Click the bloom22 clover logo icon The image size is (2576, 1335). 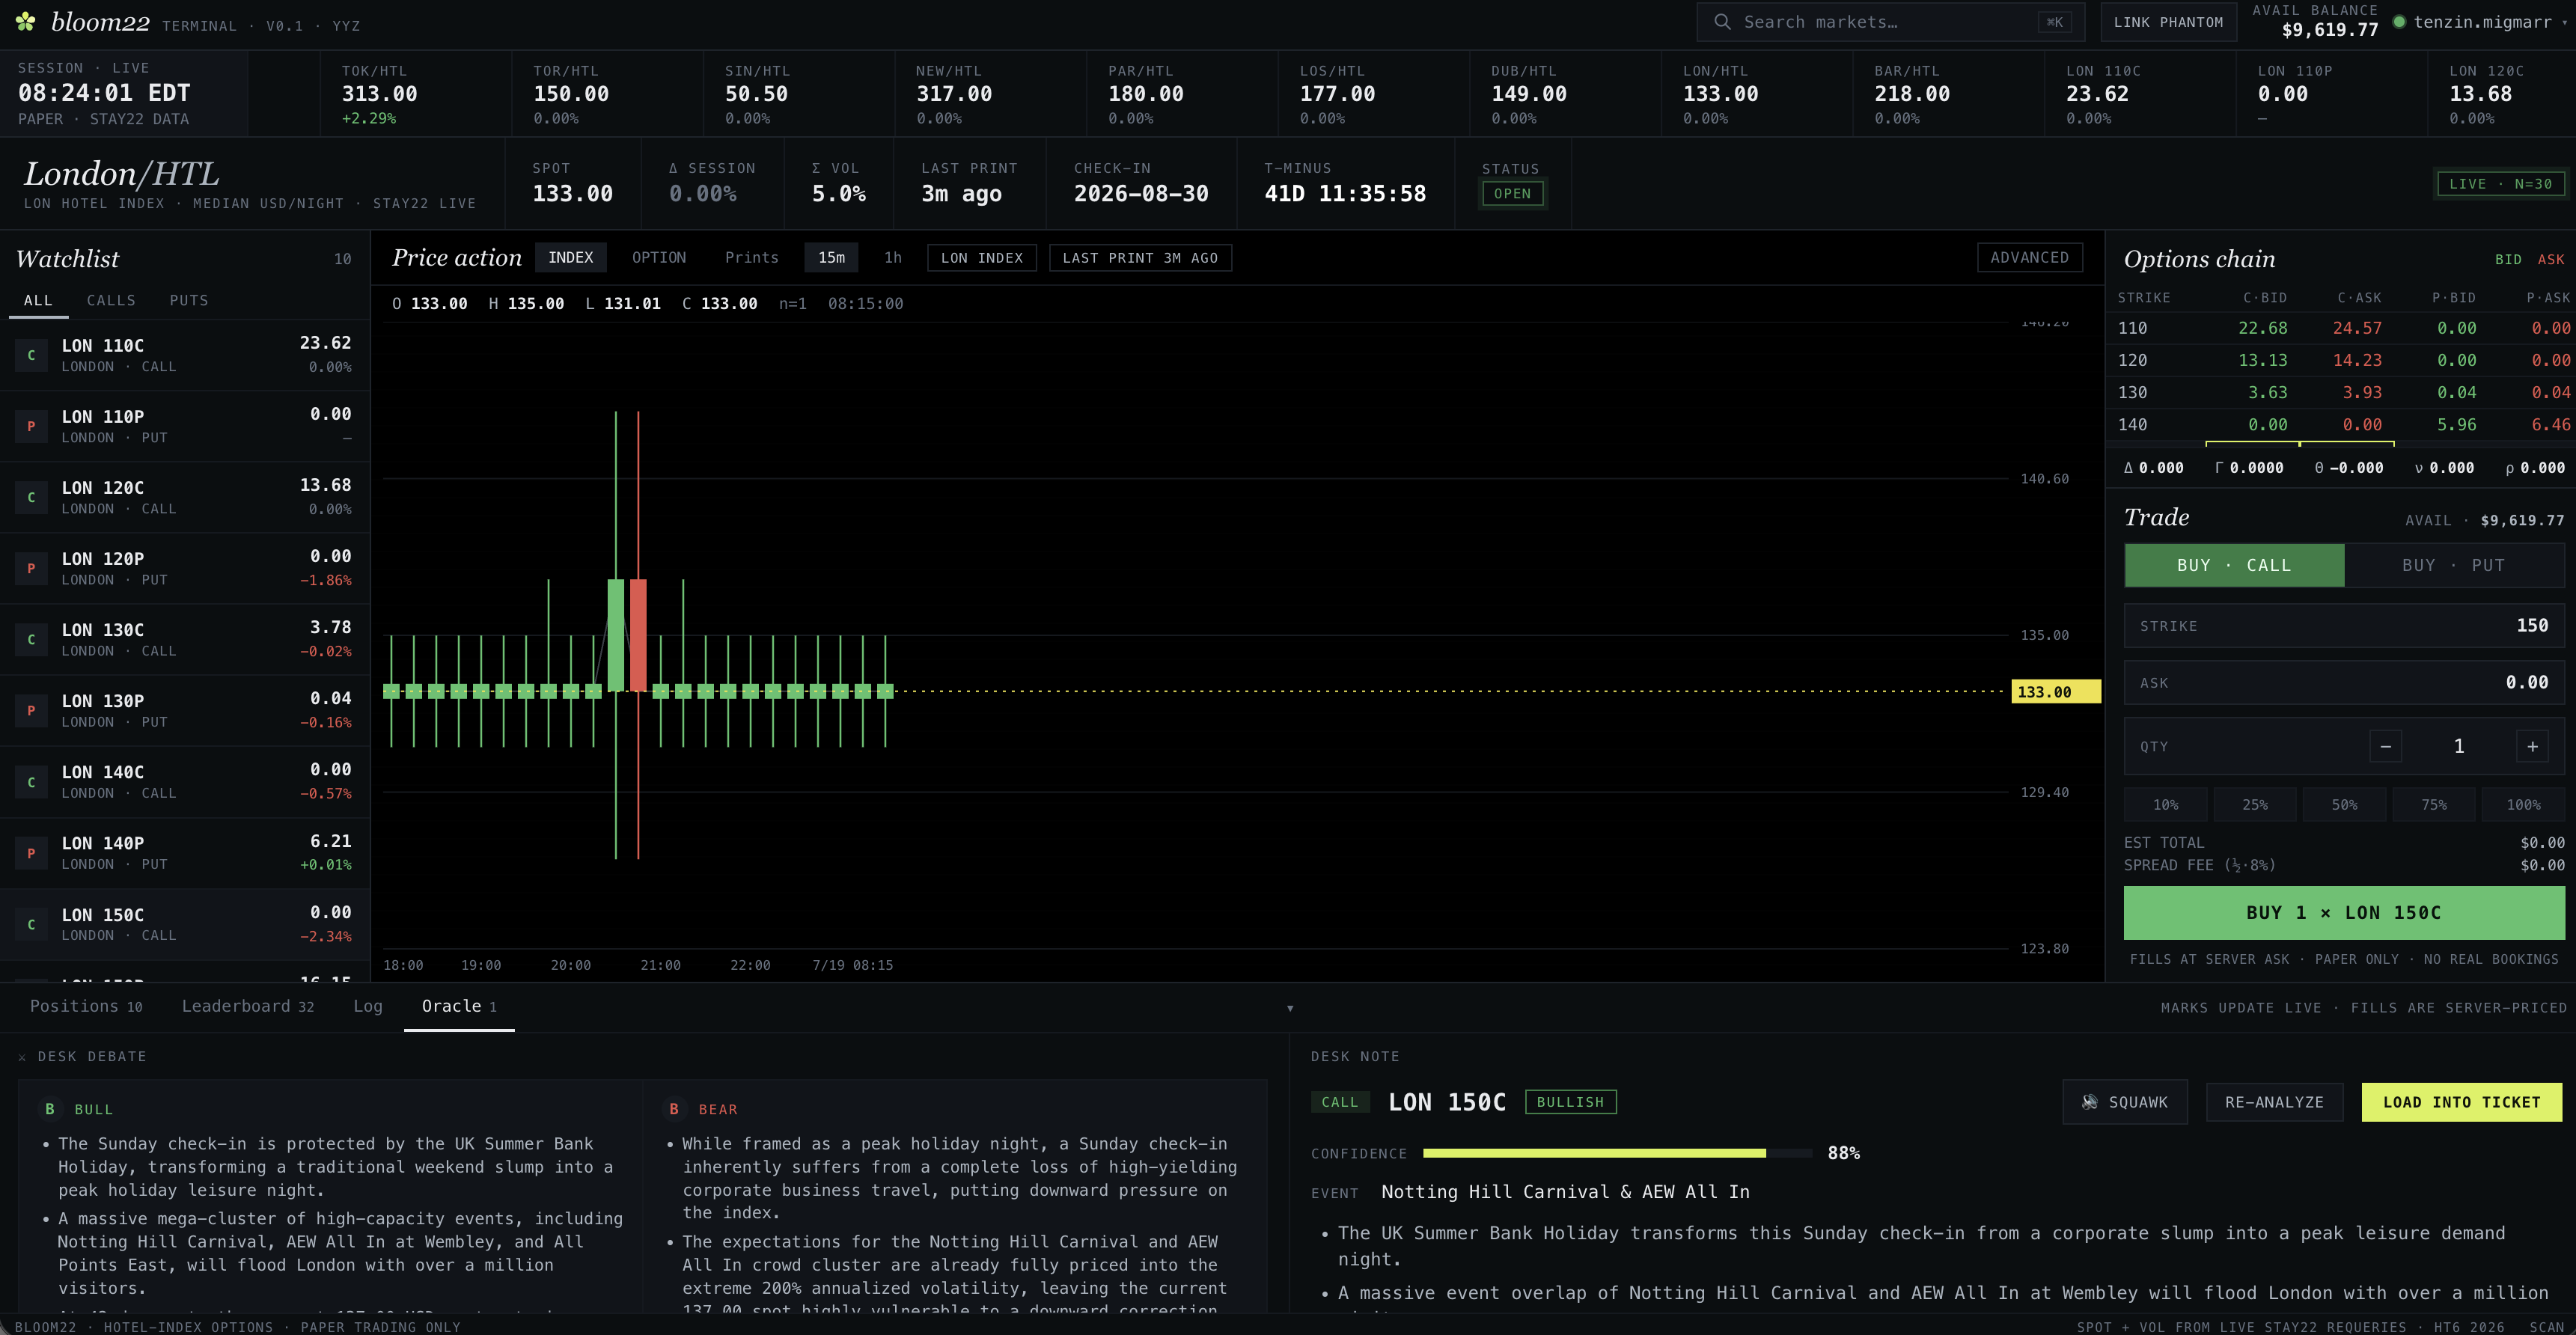(x=26, y=21)
